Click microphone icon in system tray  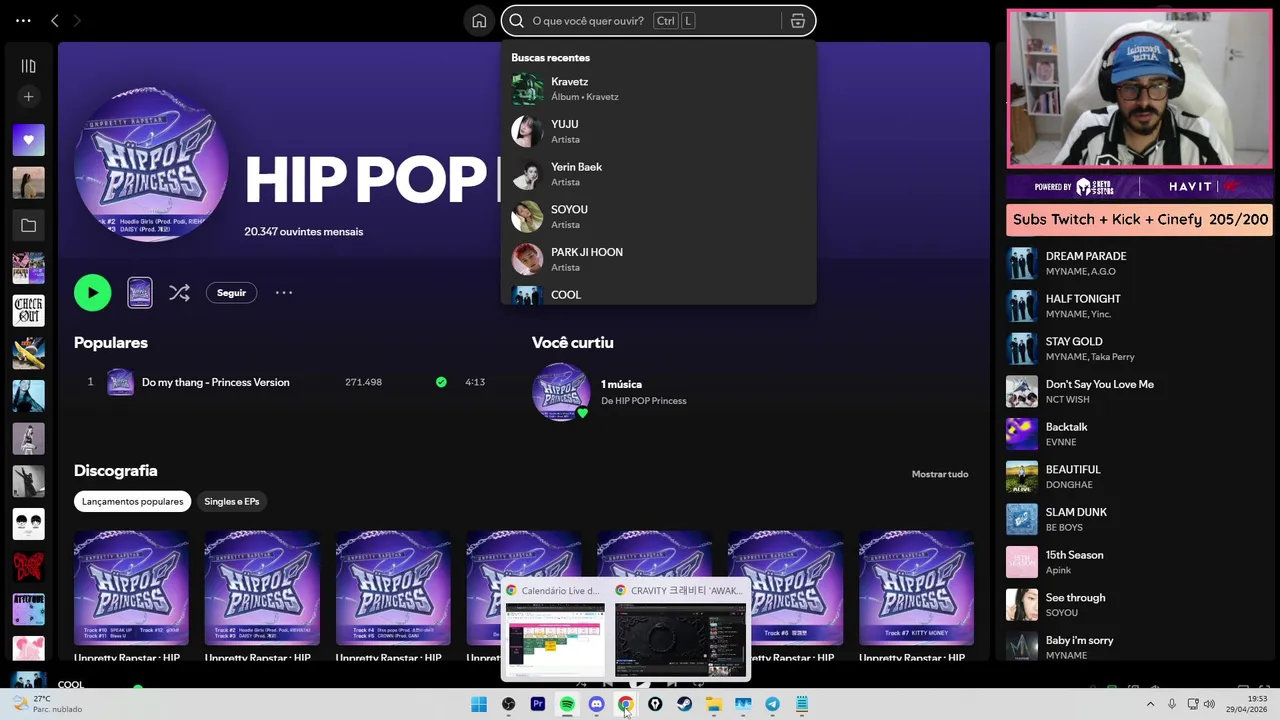pyautogui.click(x=1172, y=704)
